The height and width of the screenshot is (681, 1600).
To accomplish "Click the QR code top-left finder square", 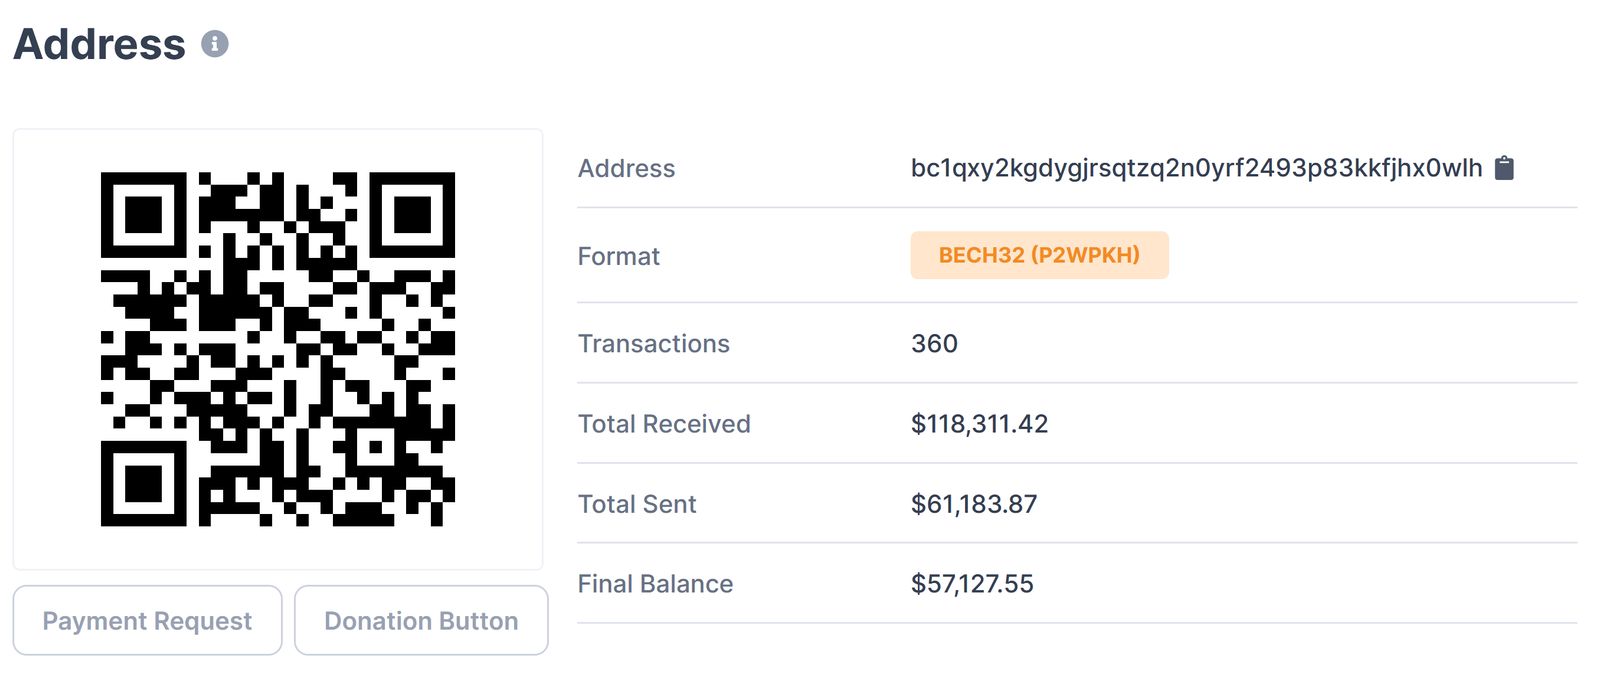I will pos(143,214).
